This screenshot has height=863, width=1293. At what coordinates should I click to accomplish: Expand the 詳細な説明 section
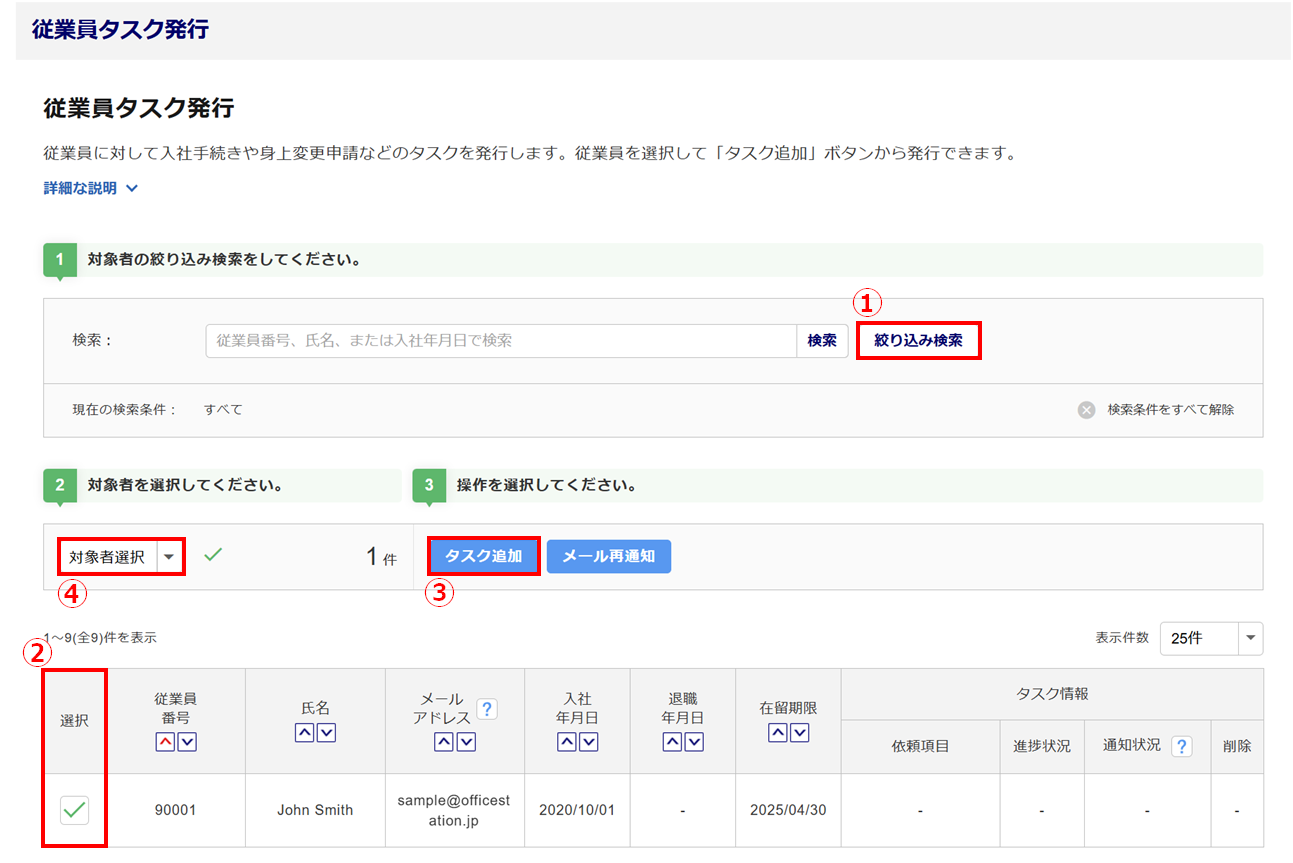[90, 188]
